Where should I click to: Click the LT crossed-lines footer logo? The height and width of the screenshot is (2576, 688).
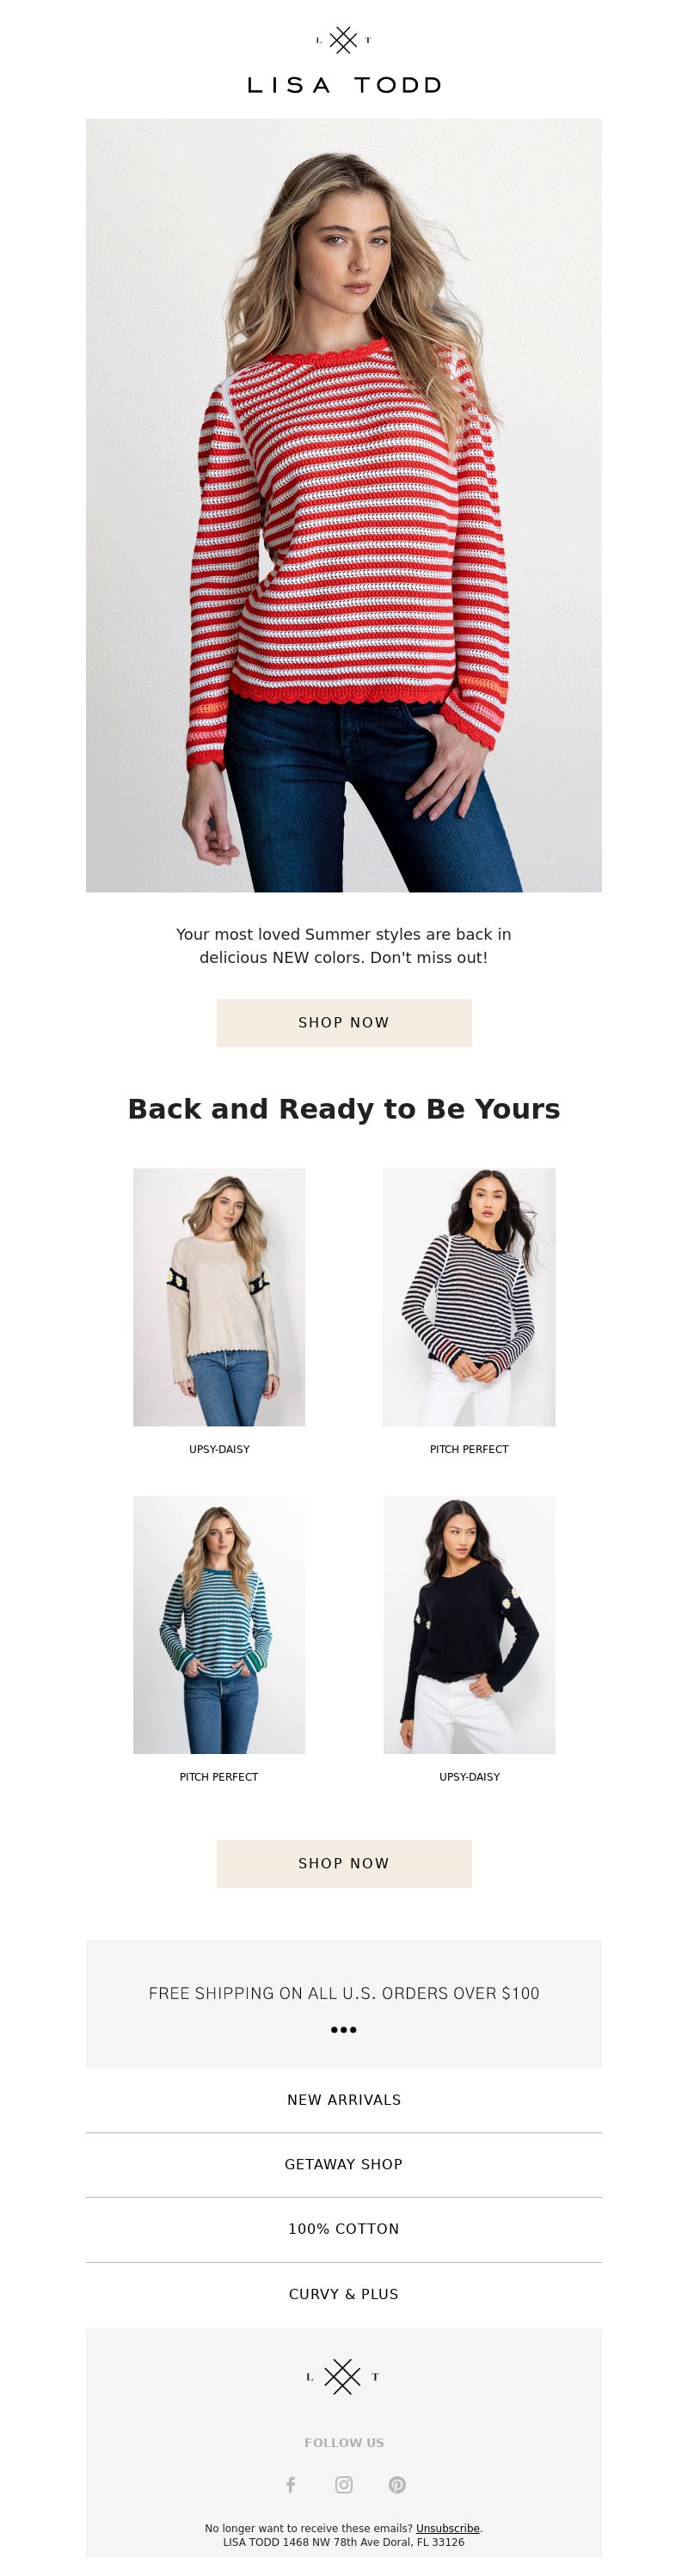coord(343,2376)
